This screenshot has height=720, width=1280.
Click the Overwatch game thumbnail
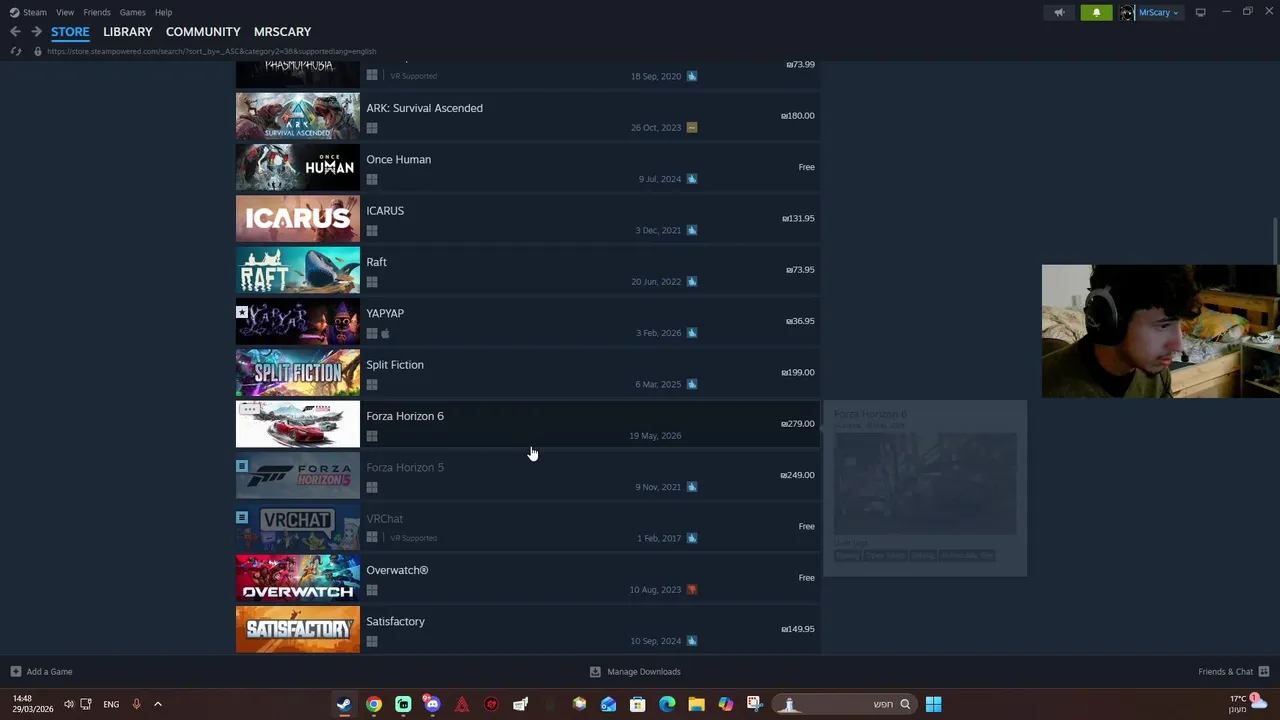tap(298, 578)
